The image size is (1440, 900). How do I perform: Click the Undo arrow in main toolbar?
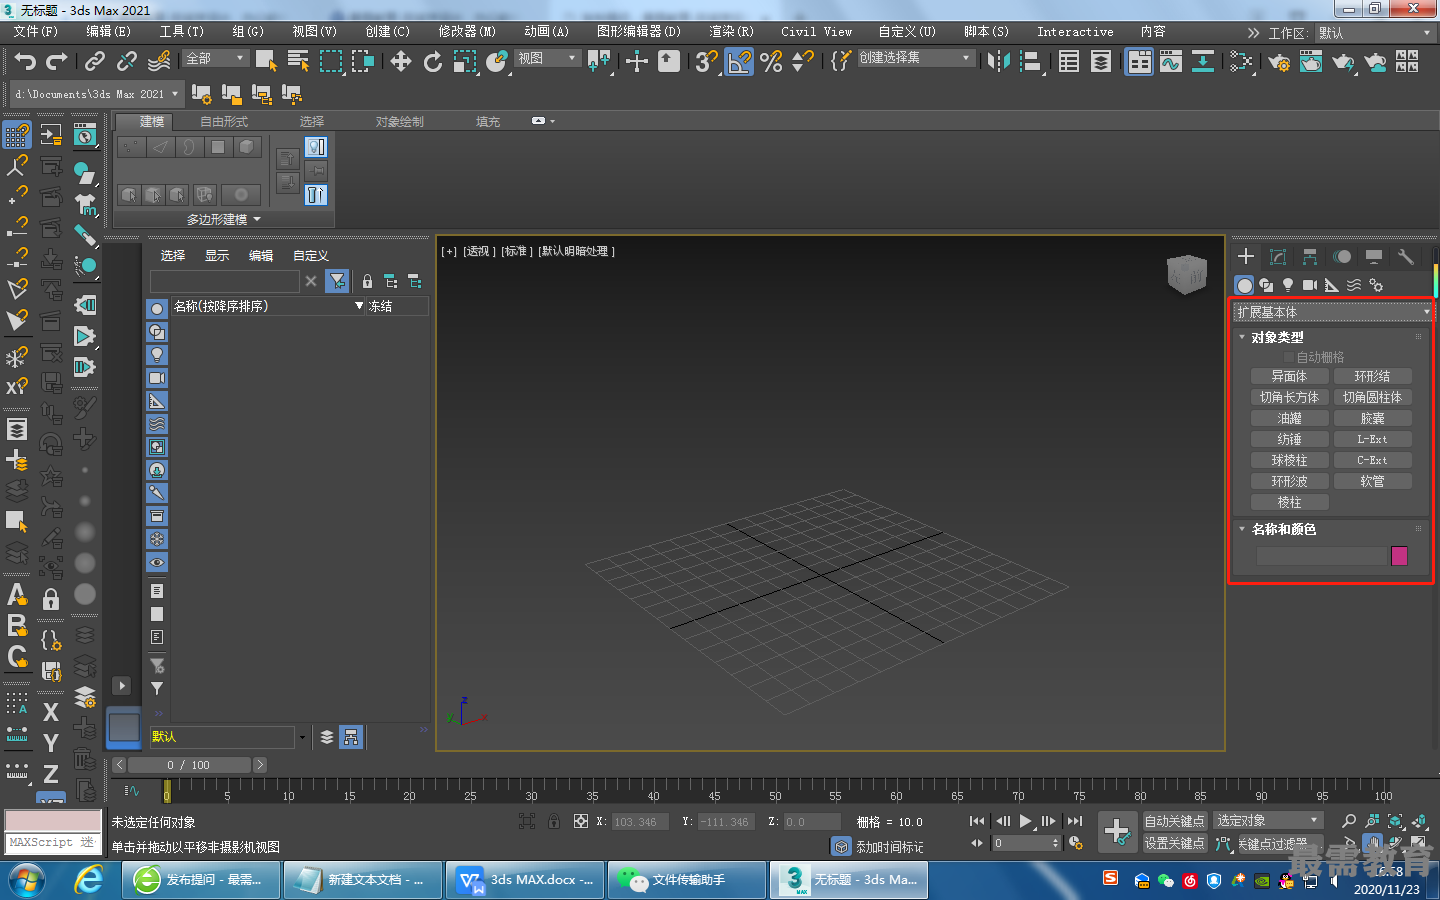(25, 62)
